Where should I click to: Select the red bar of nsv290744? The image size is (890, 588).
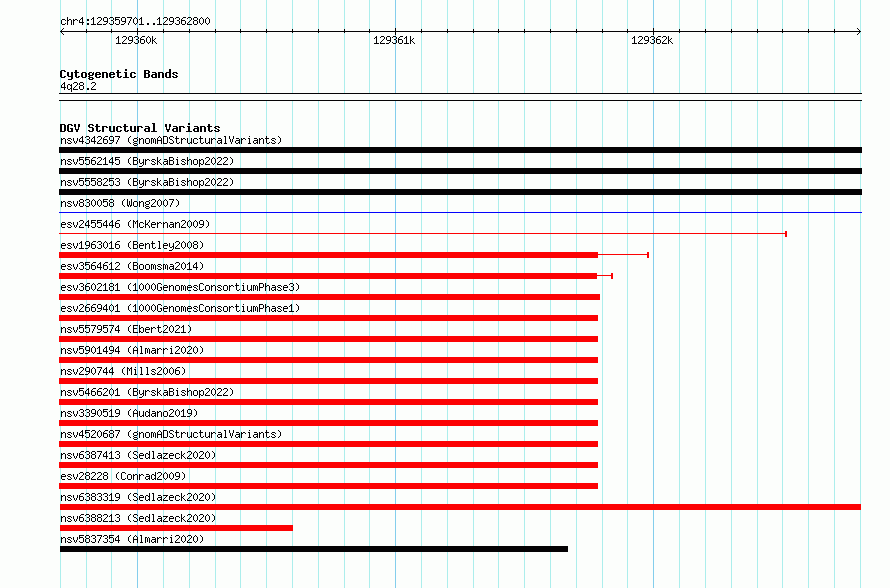[328, 381]
